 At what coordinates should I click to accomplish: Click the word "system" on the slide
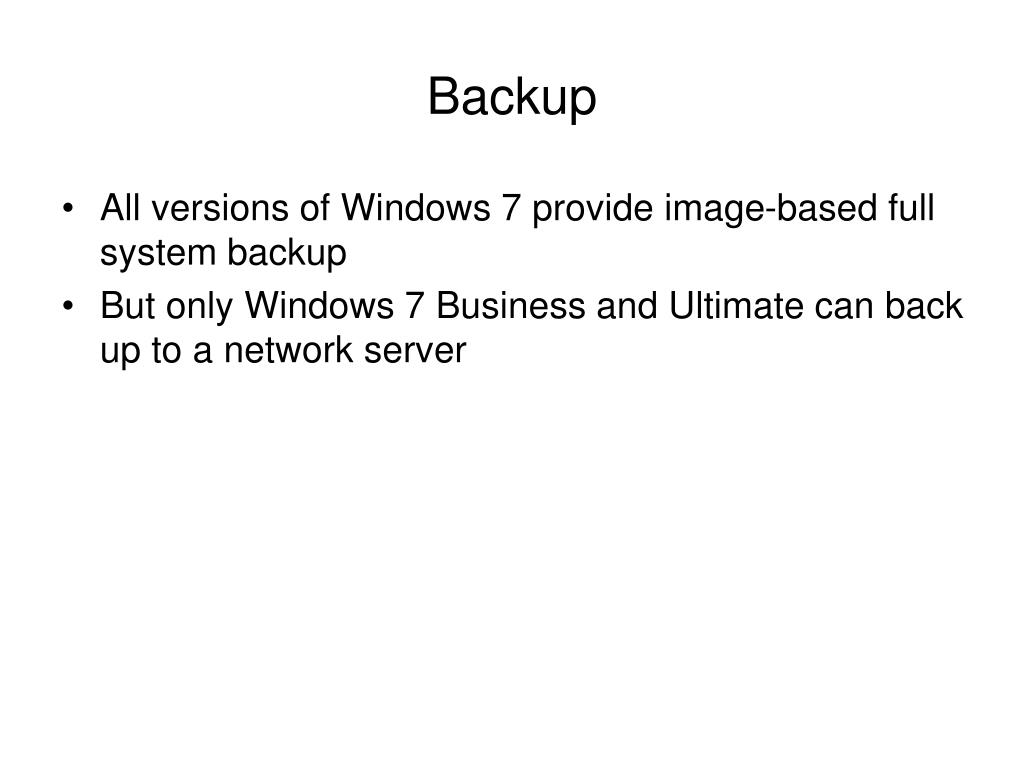157,255
